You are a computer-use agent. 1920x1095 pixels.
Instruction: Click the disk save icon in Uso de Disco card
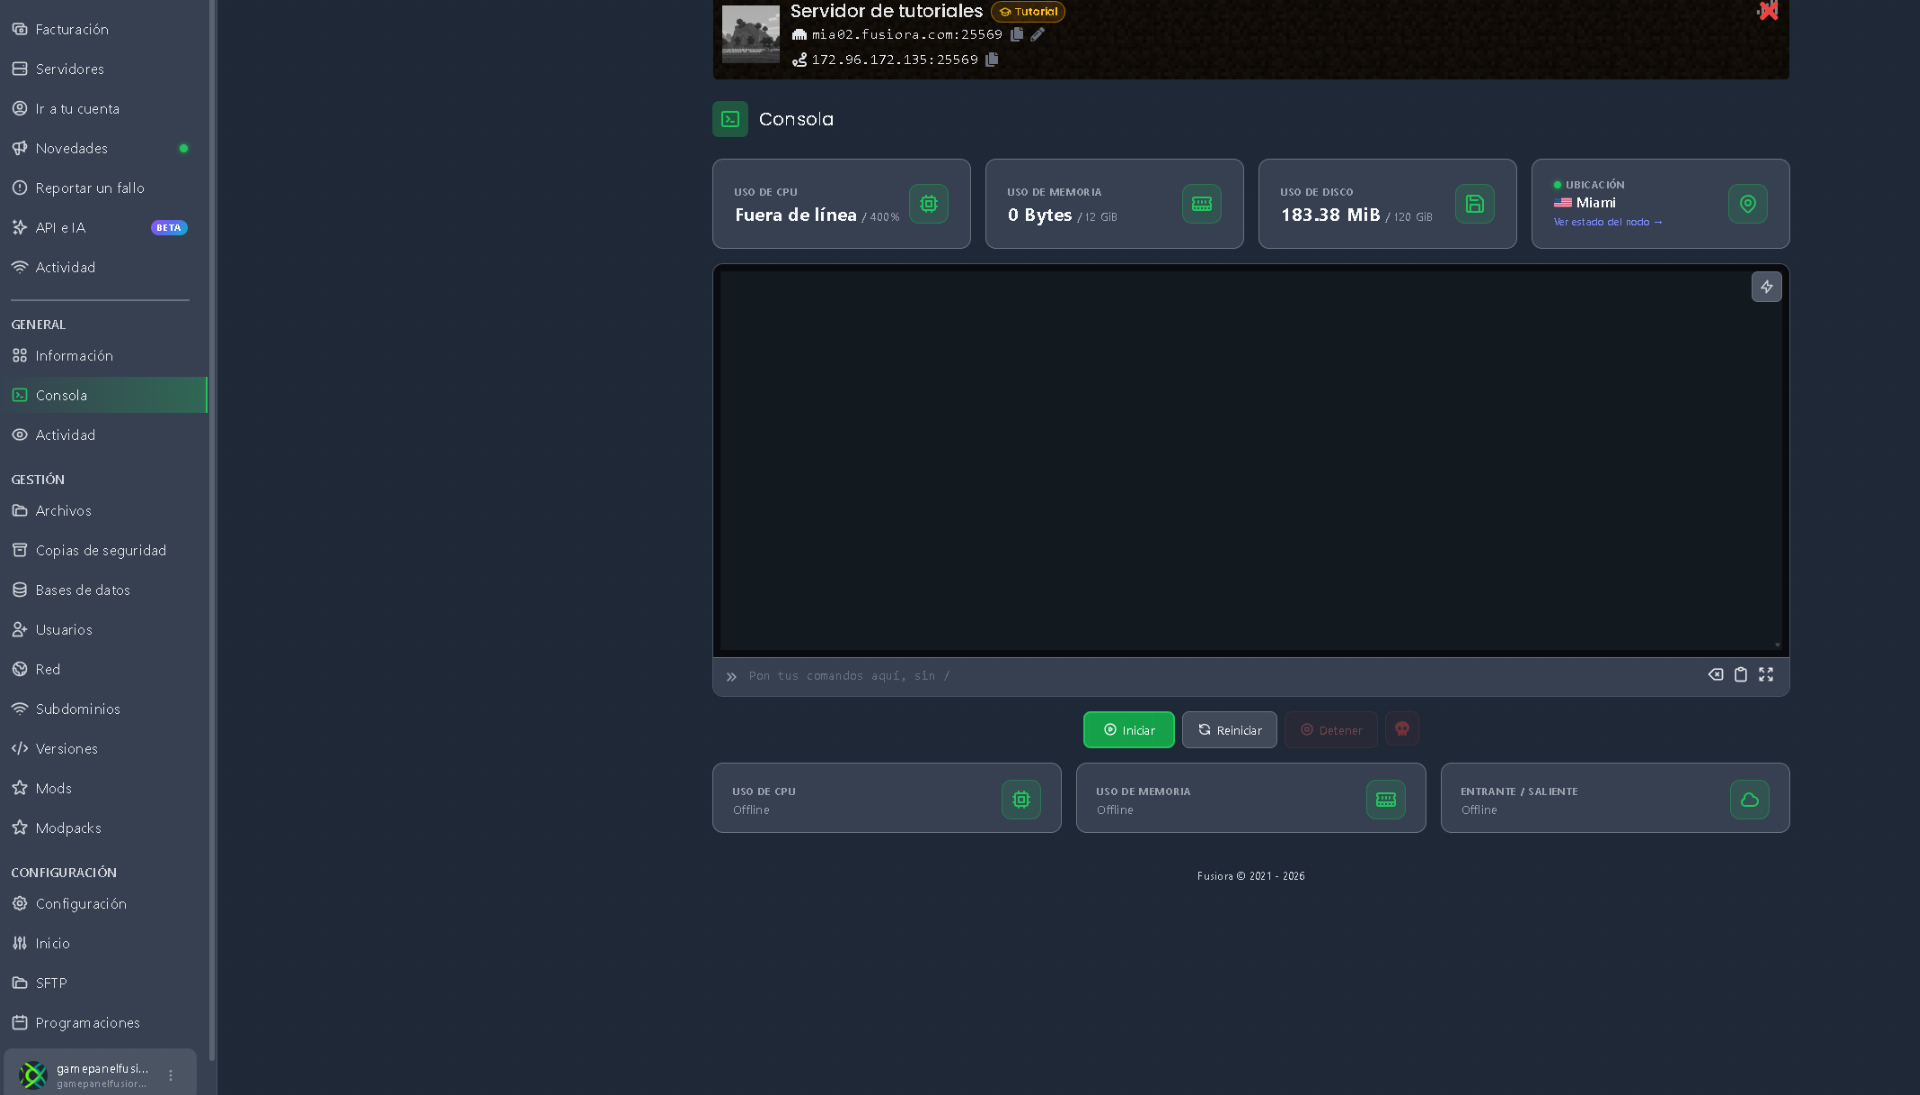pos(1474,204)
